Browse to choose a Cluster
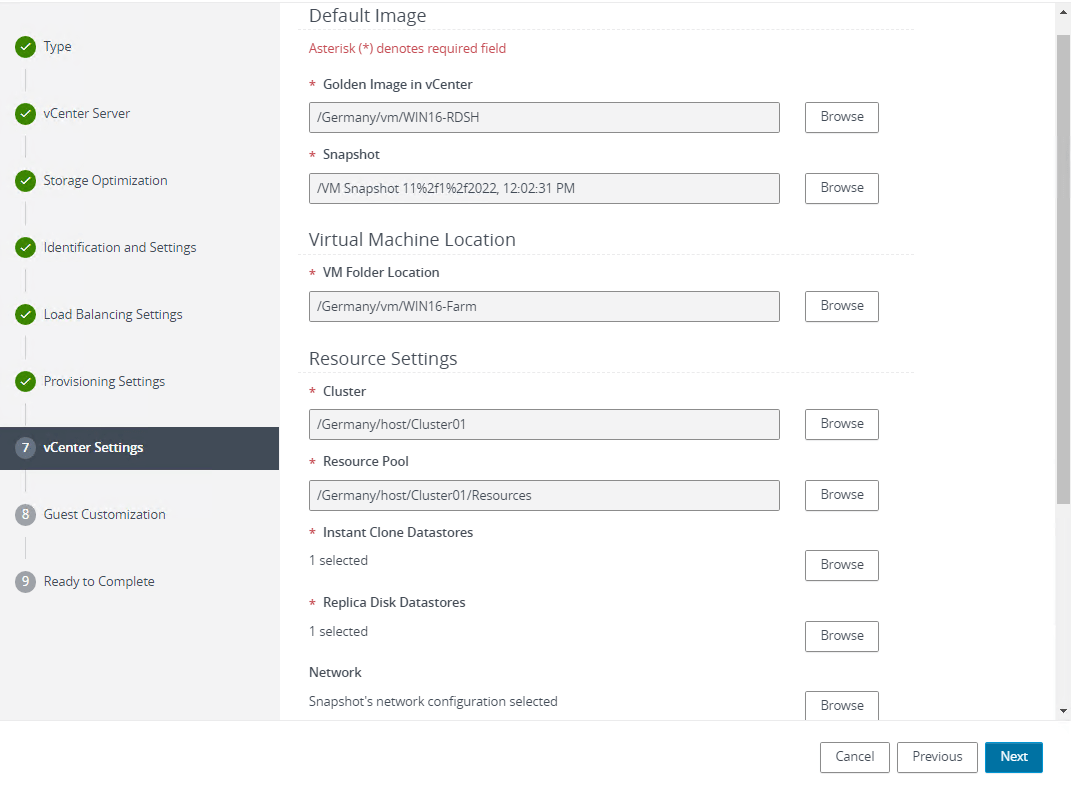The image size is (1071, 785). pos(841,424)
